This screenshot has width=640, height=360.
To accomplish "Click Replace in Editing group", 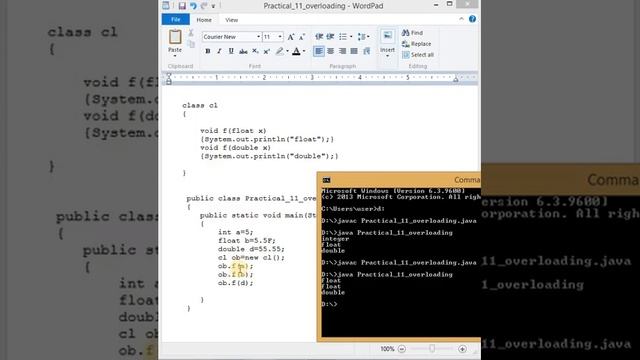I will pyautogui.click(x=416, y=44).
